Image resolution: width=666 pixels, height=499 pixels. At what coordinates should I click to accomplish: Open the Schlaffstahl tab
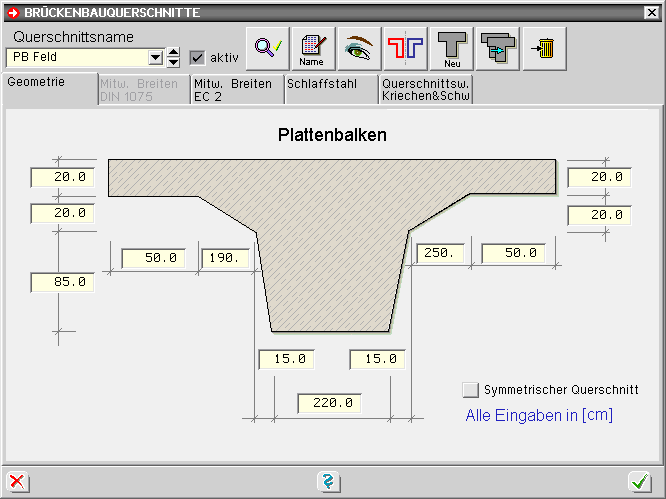[x=330, y=85]
